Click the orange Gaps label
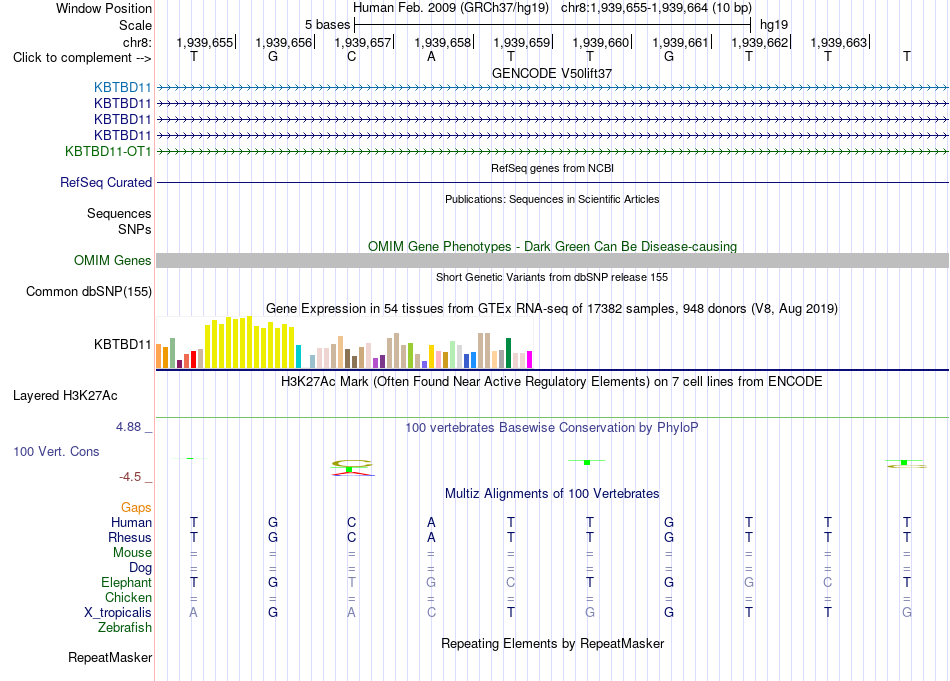950x681 pixels. (x=136, y=508)
